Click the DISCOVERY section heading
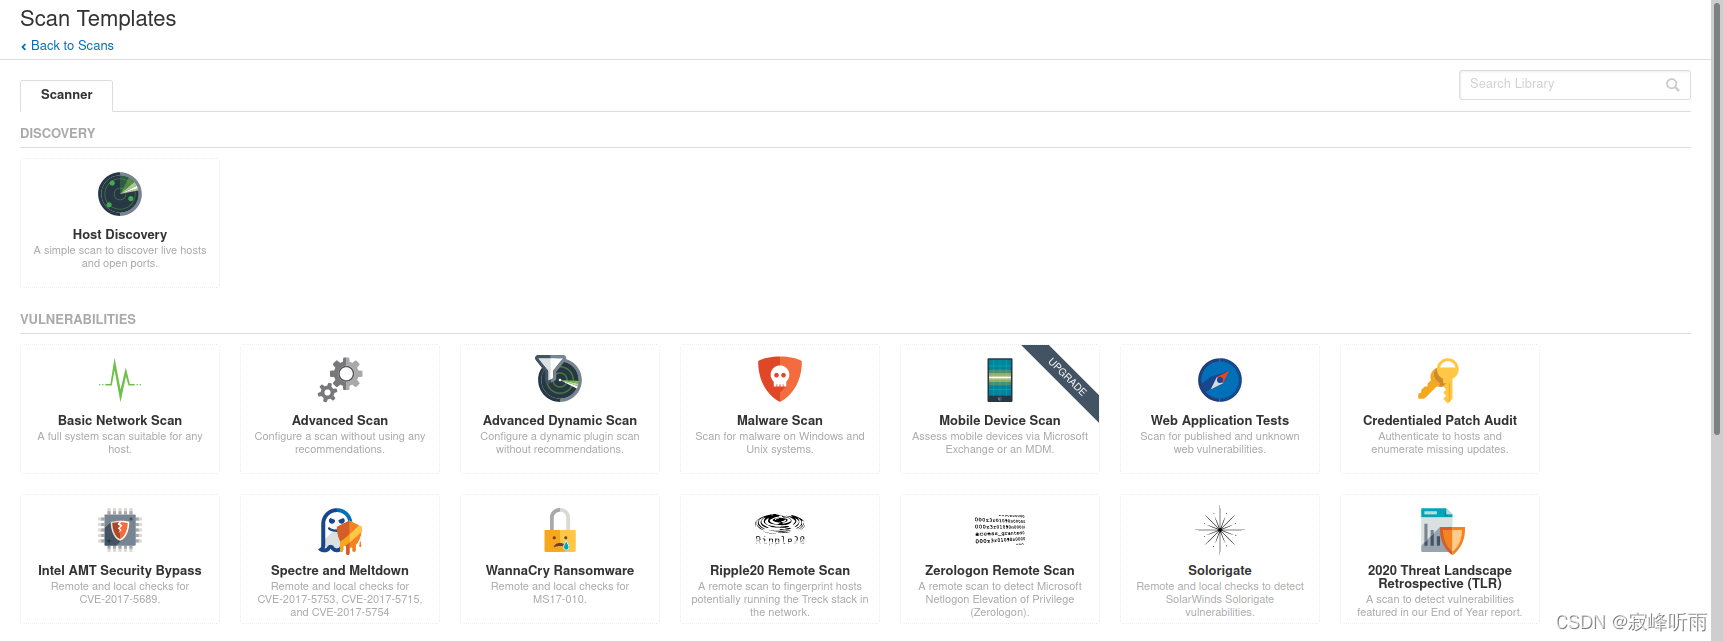Screen dimensions: 1723x641 pyautogui.click(x=58, y=134)
